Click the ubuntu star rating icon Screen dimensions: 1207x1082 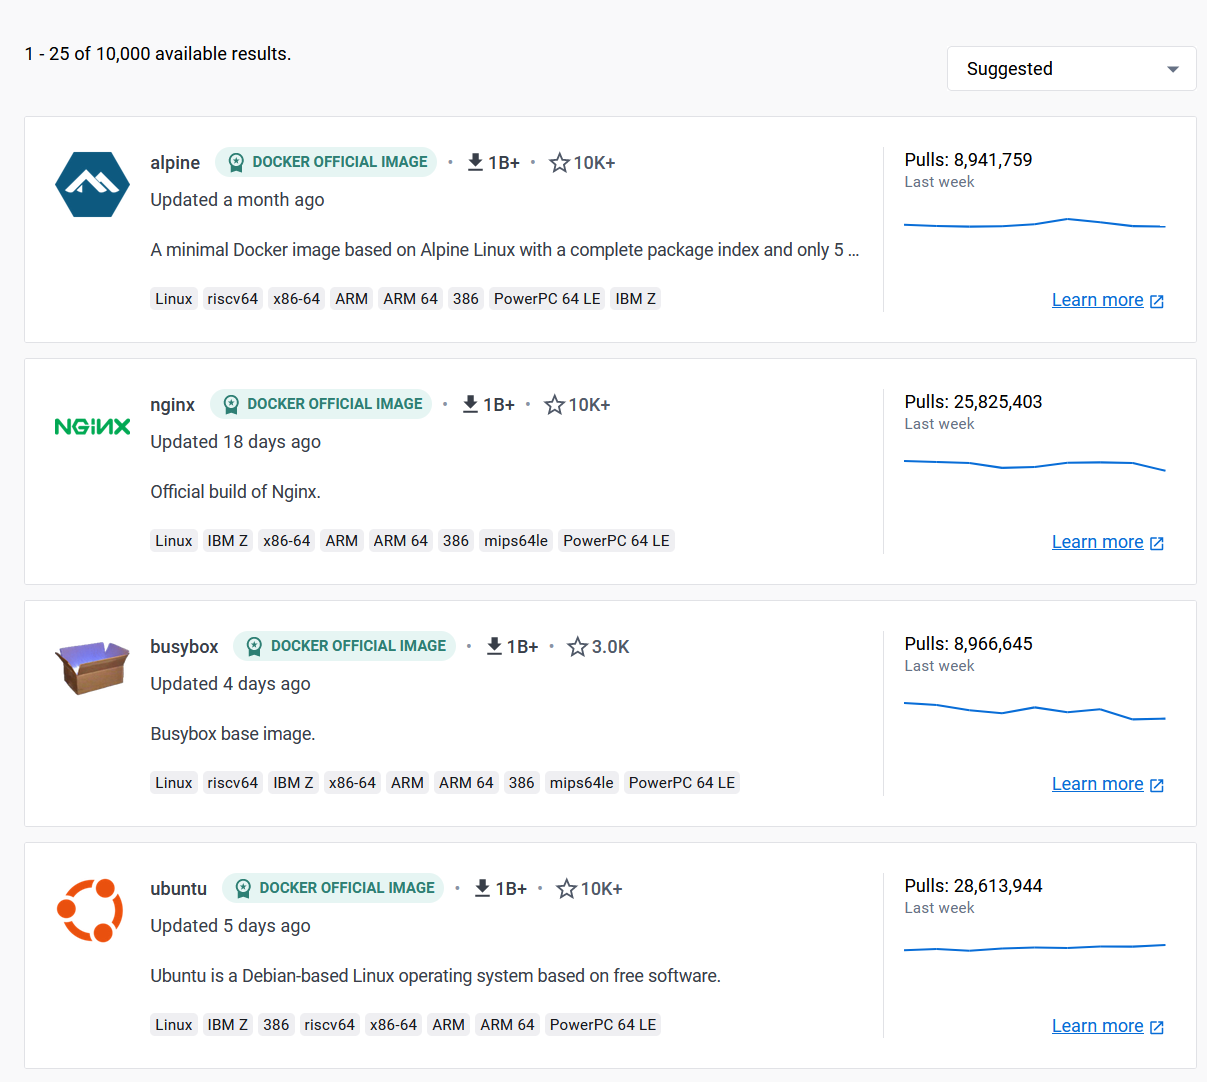(x=566, y=888)
